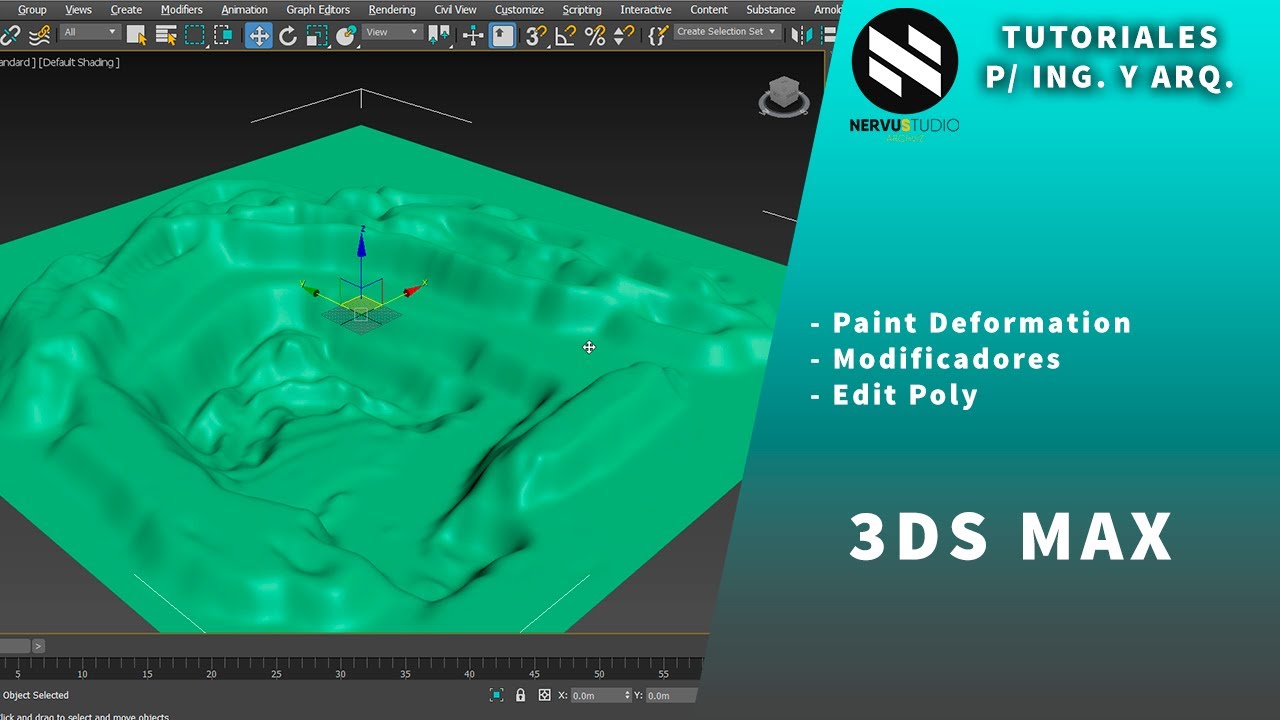Toggle the Percent Snap button

point(595,36)
